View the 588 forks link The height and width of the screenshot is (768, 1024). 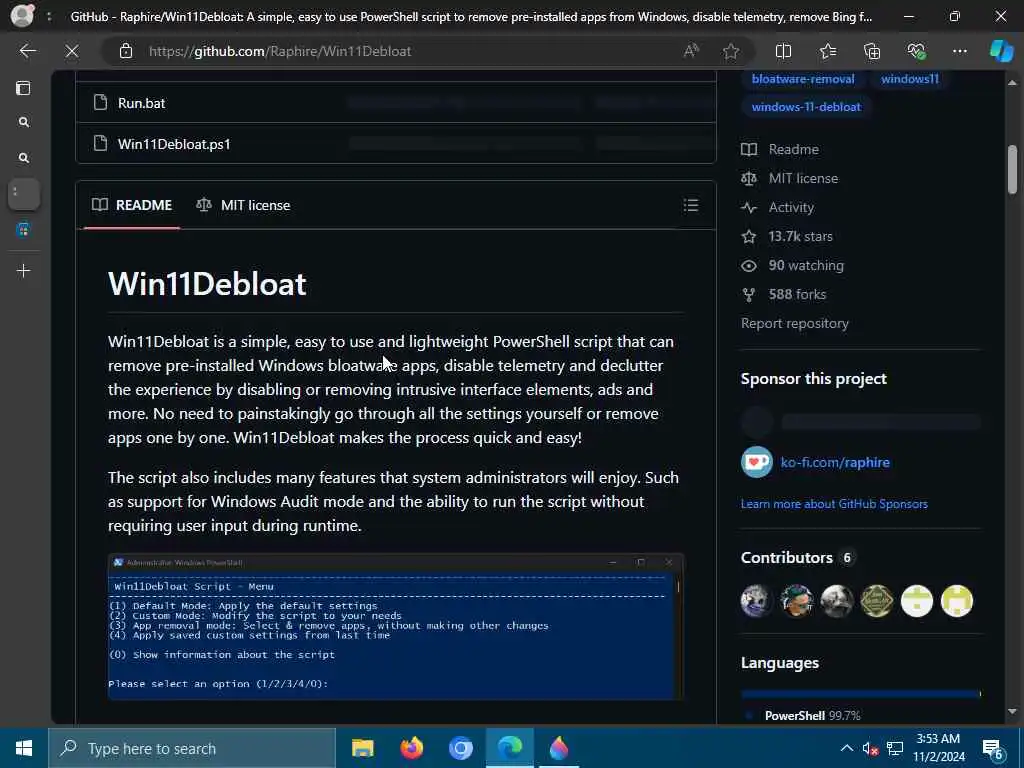click(x=784, y=295)
